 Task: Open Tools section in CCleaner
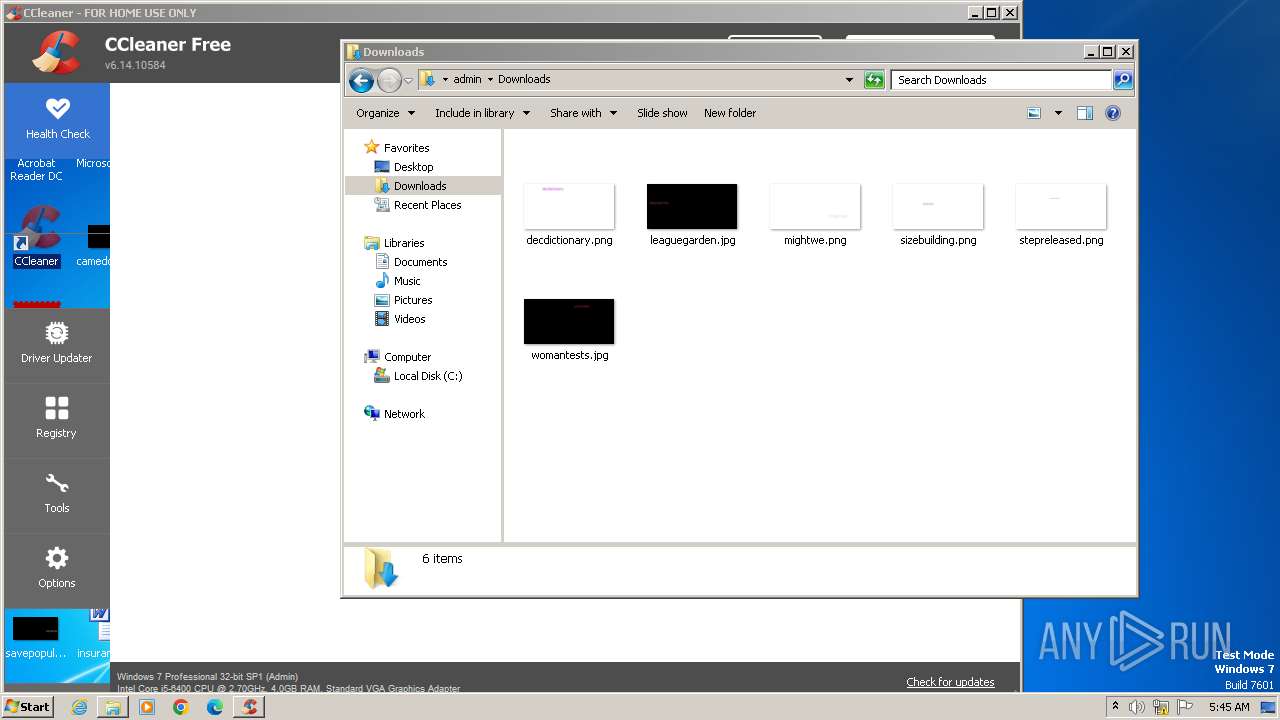[57, 494]
